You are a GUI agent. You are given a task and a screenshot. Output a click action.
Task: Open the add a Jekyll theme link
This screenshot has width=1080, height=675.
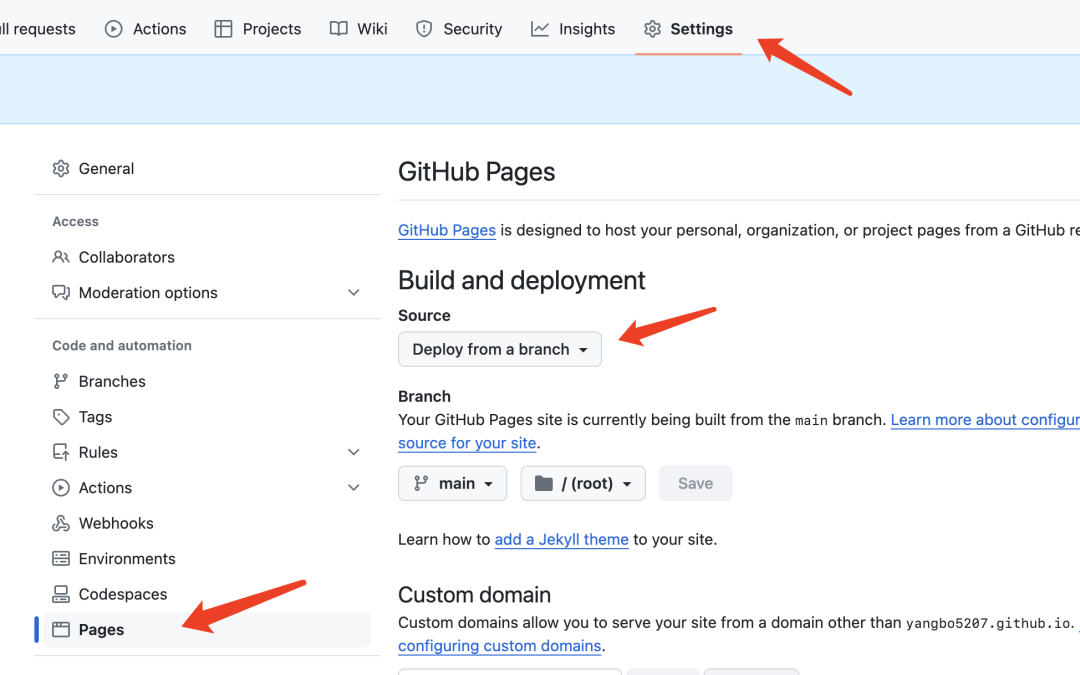coord(561,539)
